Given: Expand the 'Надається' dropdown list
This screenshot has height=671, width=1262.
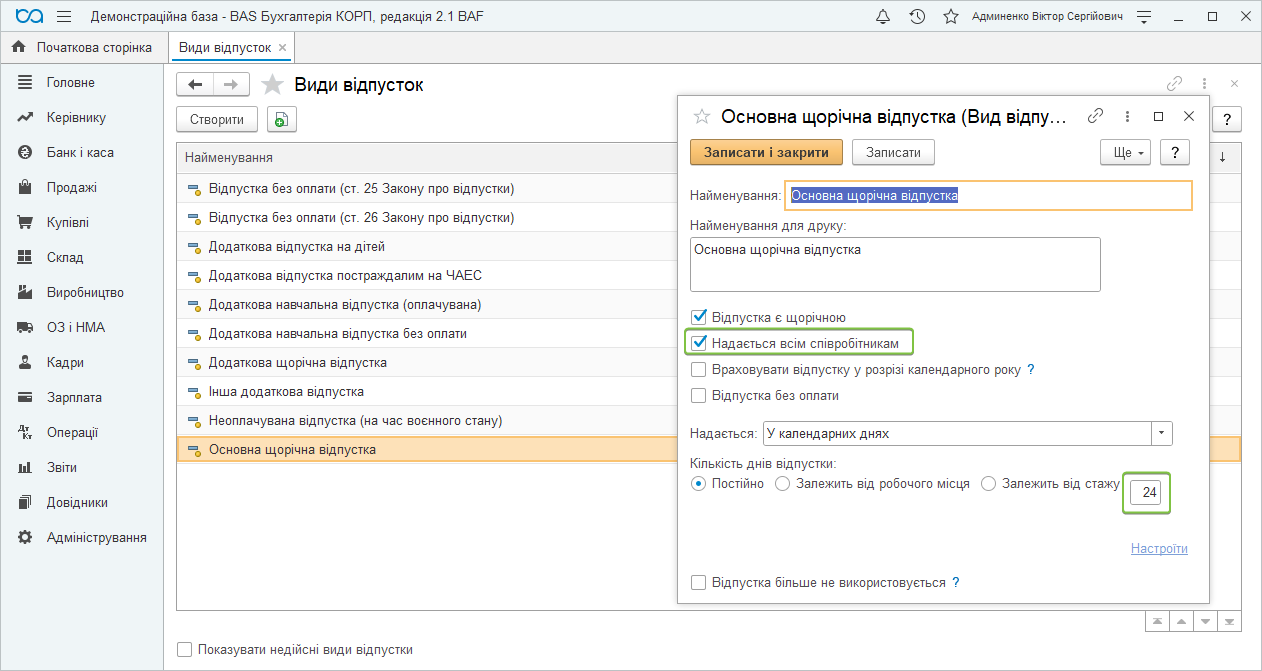Looking at the screenshot, I should pyautogui.click(x=1161, y=434).
